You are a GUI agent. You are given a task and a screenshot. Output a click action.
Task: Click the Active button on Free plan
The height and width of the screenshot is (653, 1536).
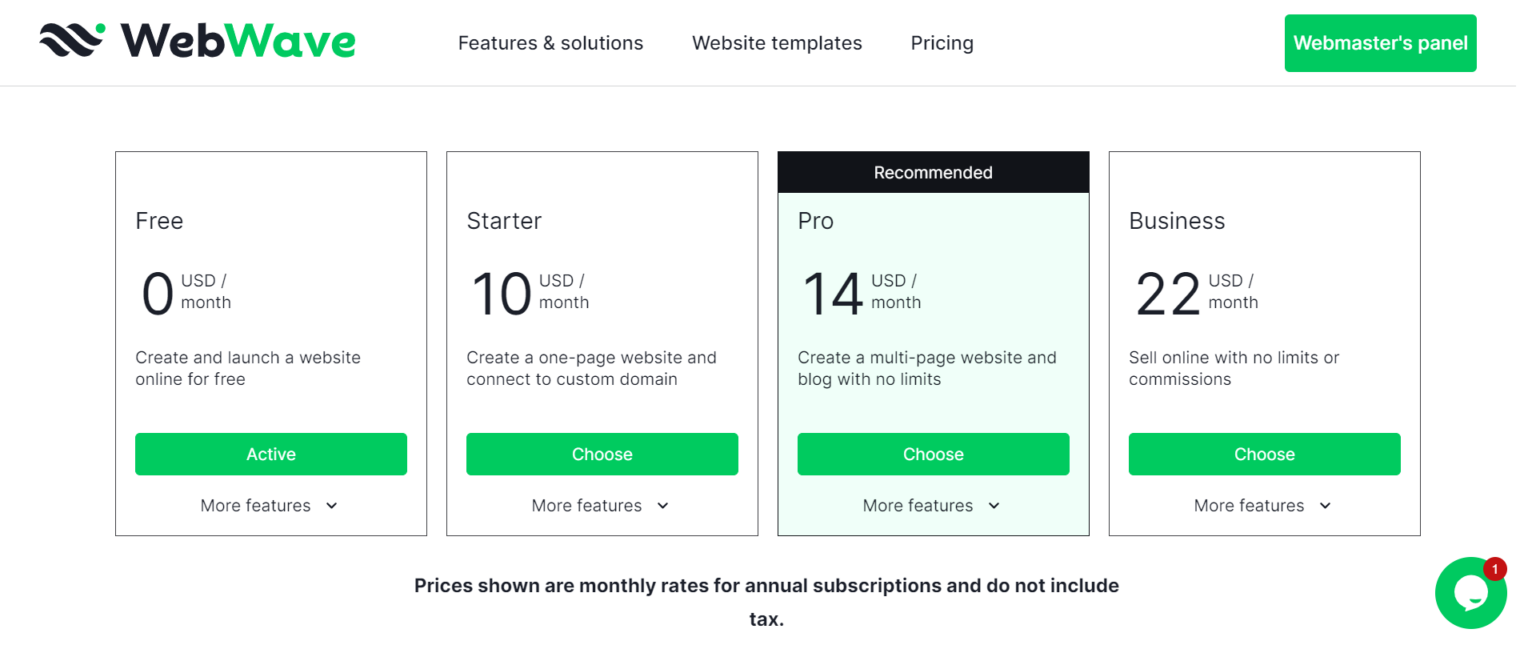pyautogui.click(x=271, y=454)
